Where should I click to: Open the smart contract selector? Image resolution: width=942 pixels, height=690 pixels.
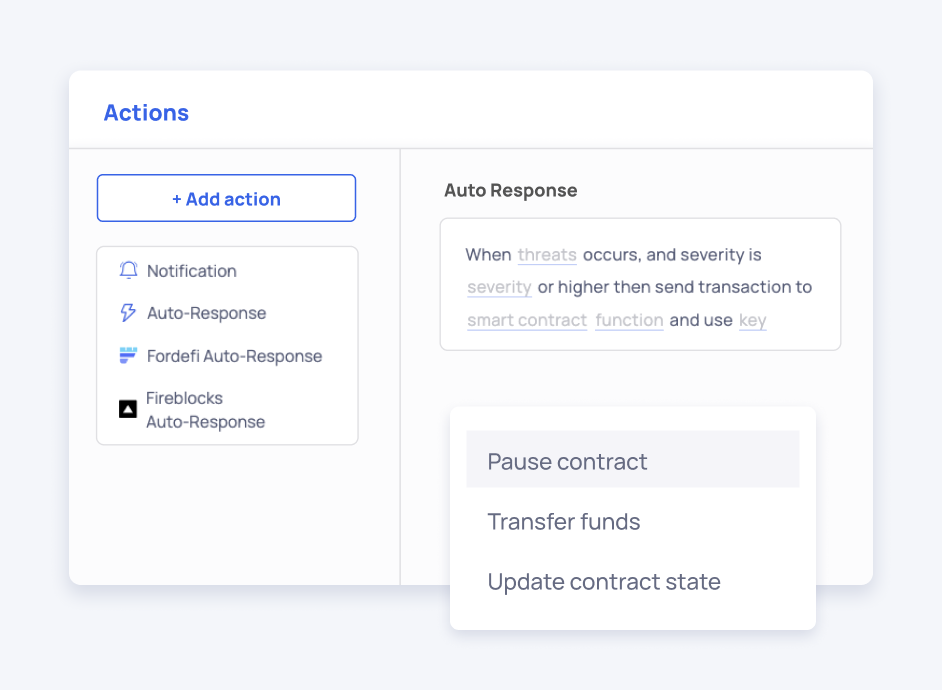click(x=527, y=321)
